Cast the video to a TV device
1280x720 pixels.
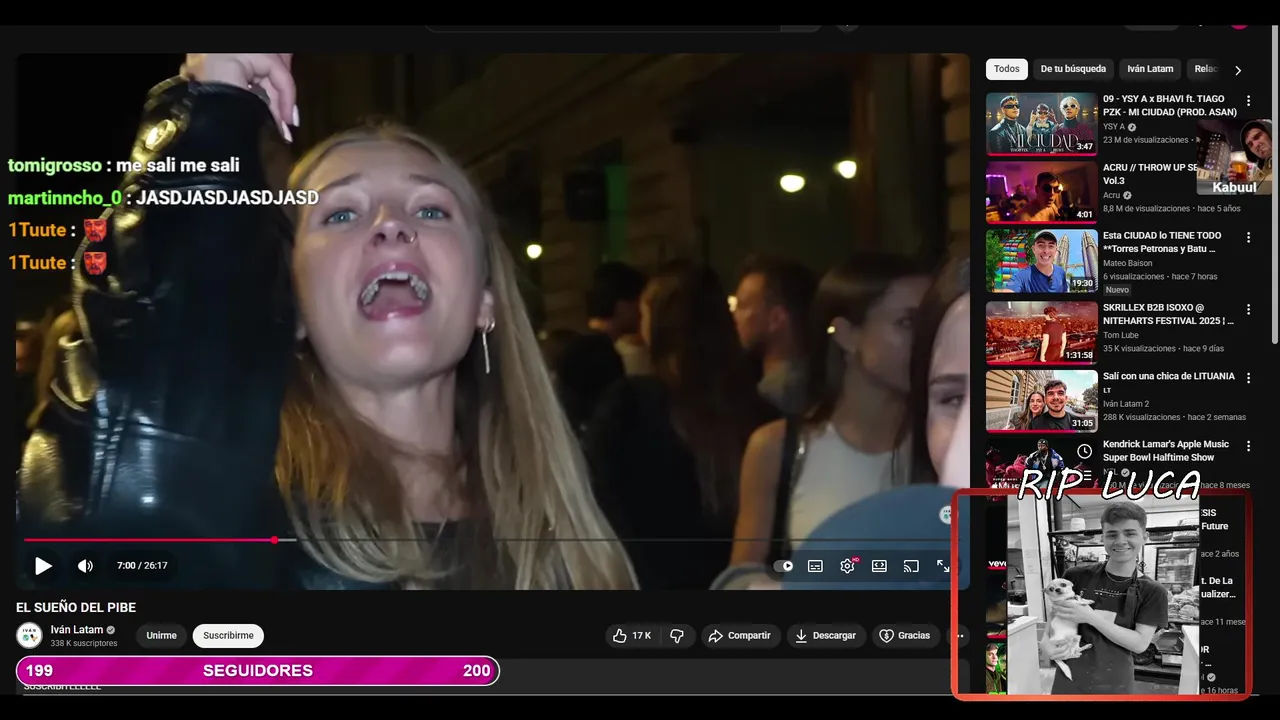pos(911,566)
